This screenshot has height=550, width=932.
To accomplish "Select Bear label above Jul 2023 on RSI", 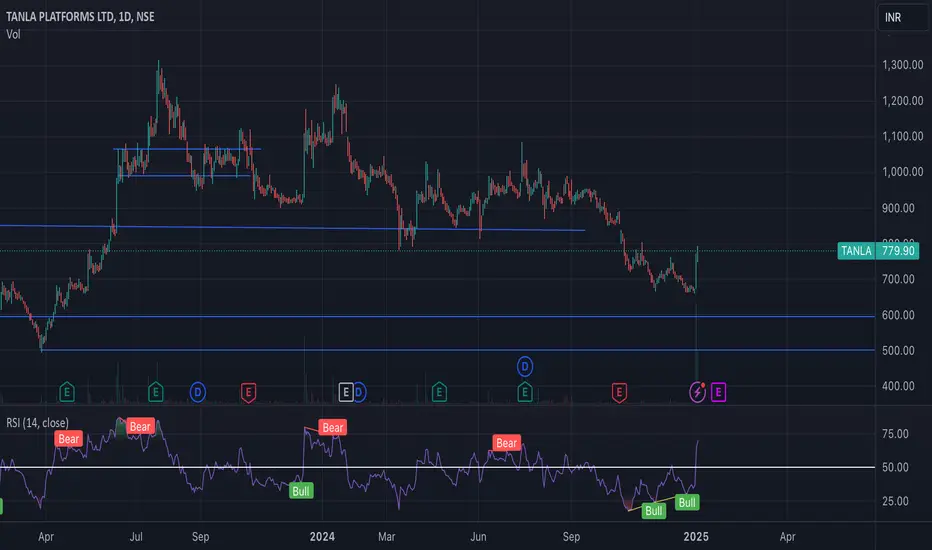I will 140,426.
